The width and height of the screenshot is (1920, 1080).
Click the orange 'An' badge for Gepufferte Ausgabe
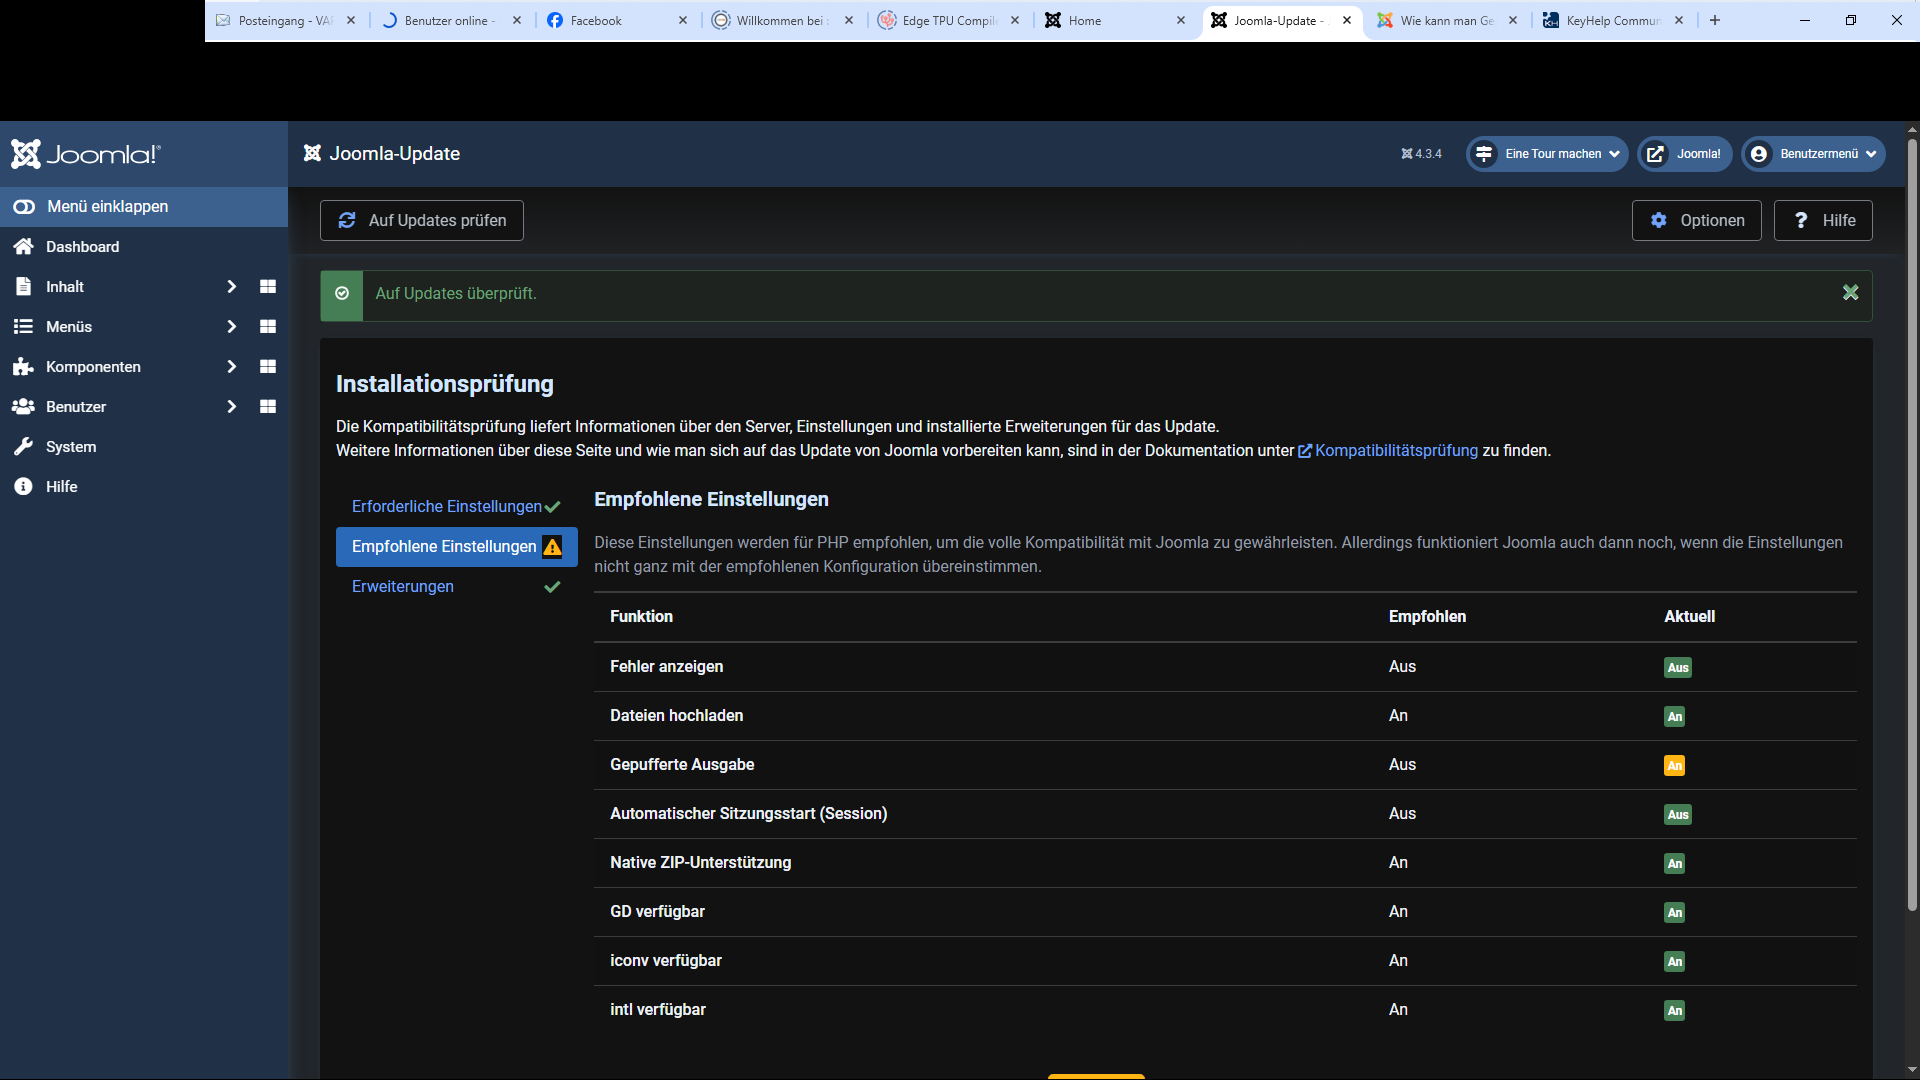pos(1674,766)
